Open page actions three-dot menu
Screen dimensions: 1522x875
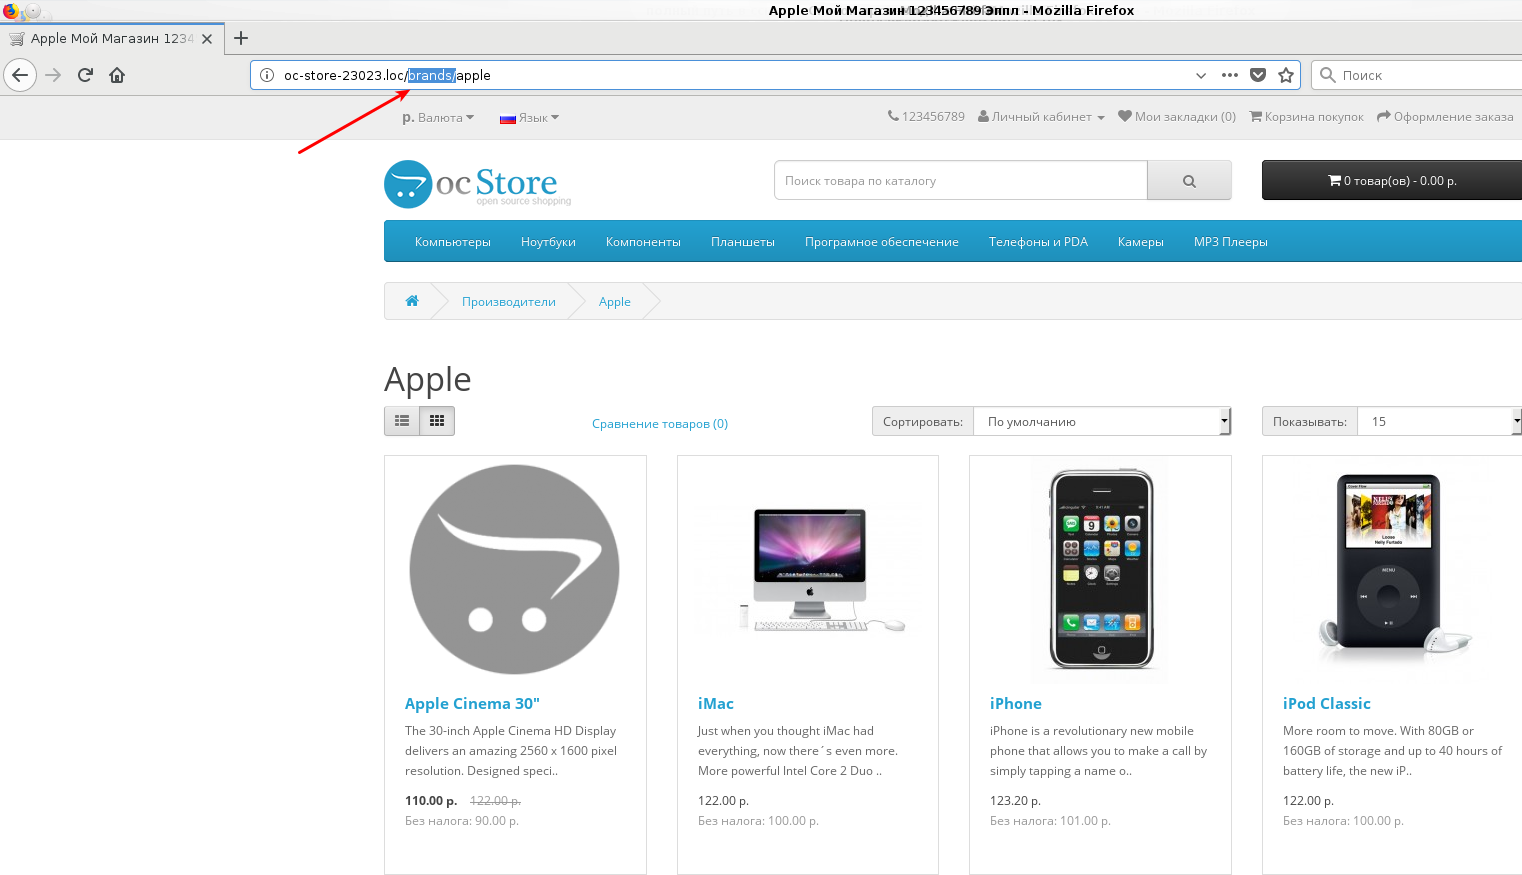(1230, 75)
